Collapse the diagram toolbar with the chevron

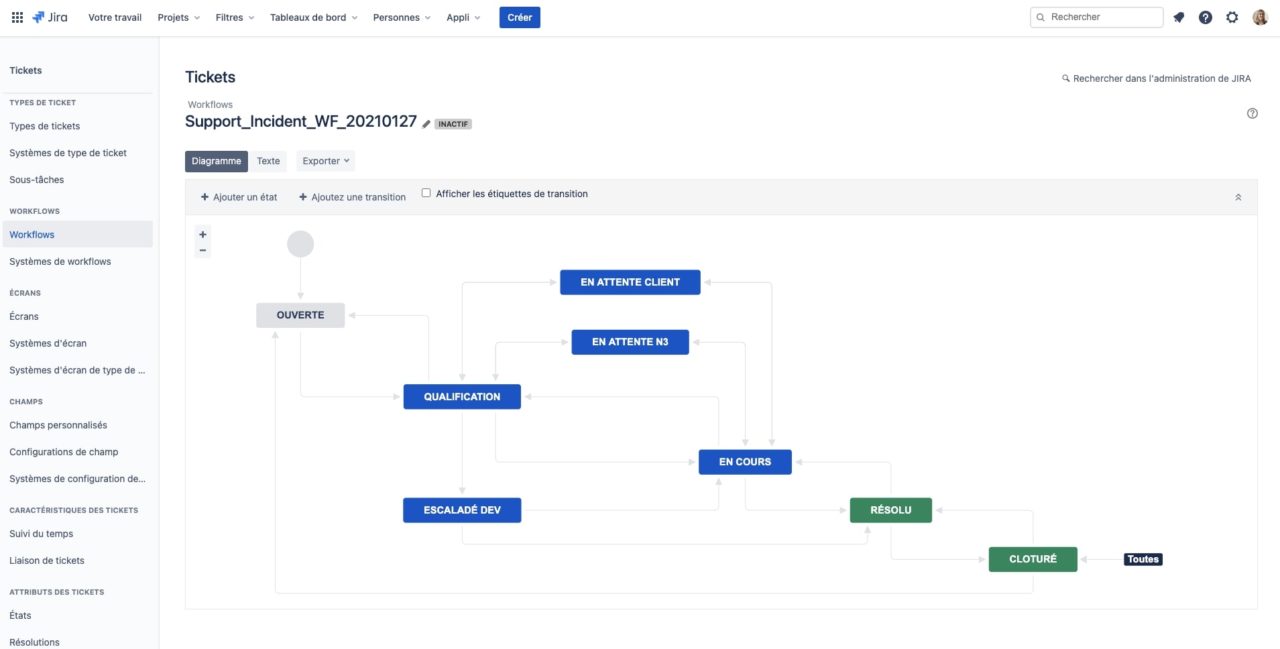point(1237,197)
